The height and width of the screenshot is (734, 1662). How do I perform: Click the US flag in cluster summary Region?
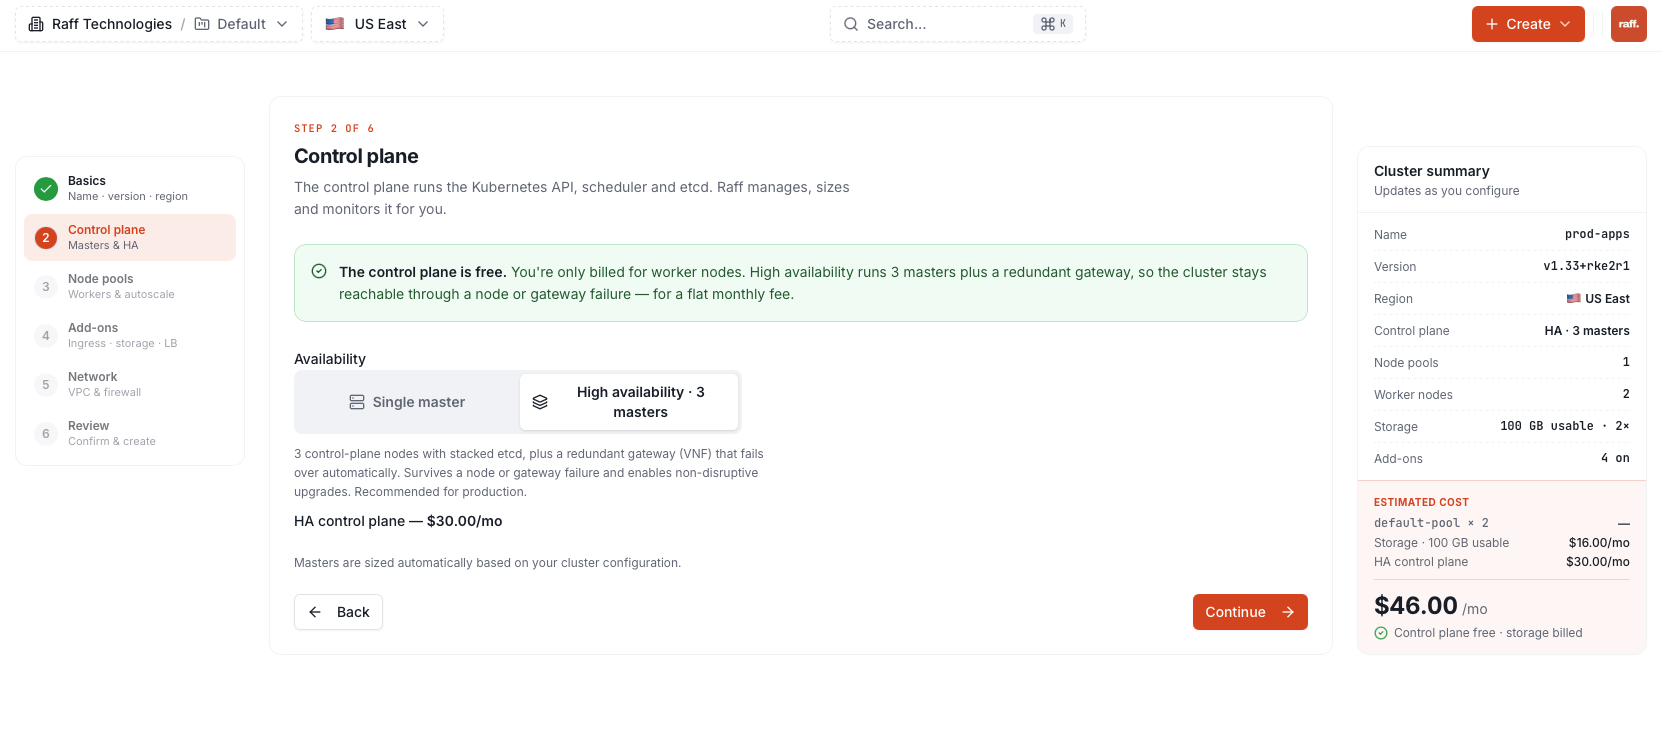[x=1573, y=298]
